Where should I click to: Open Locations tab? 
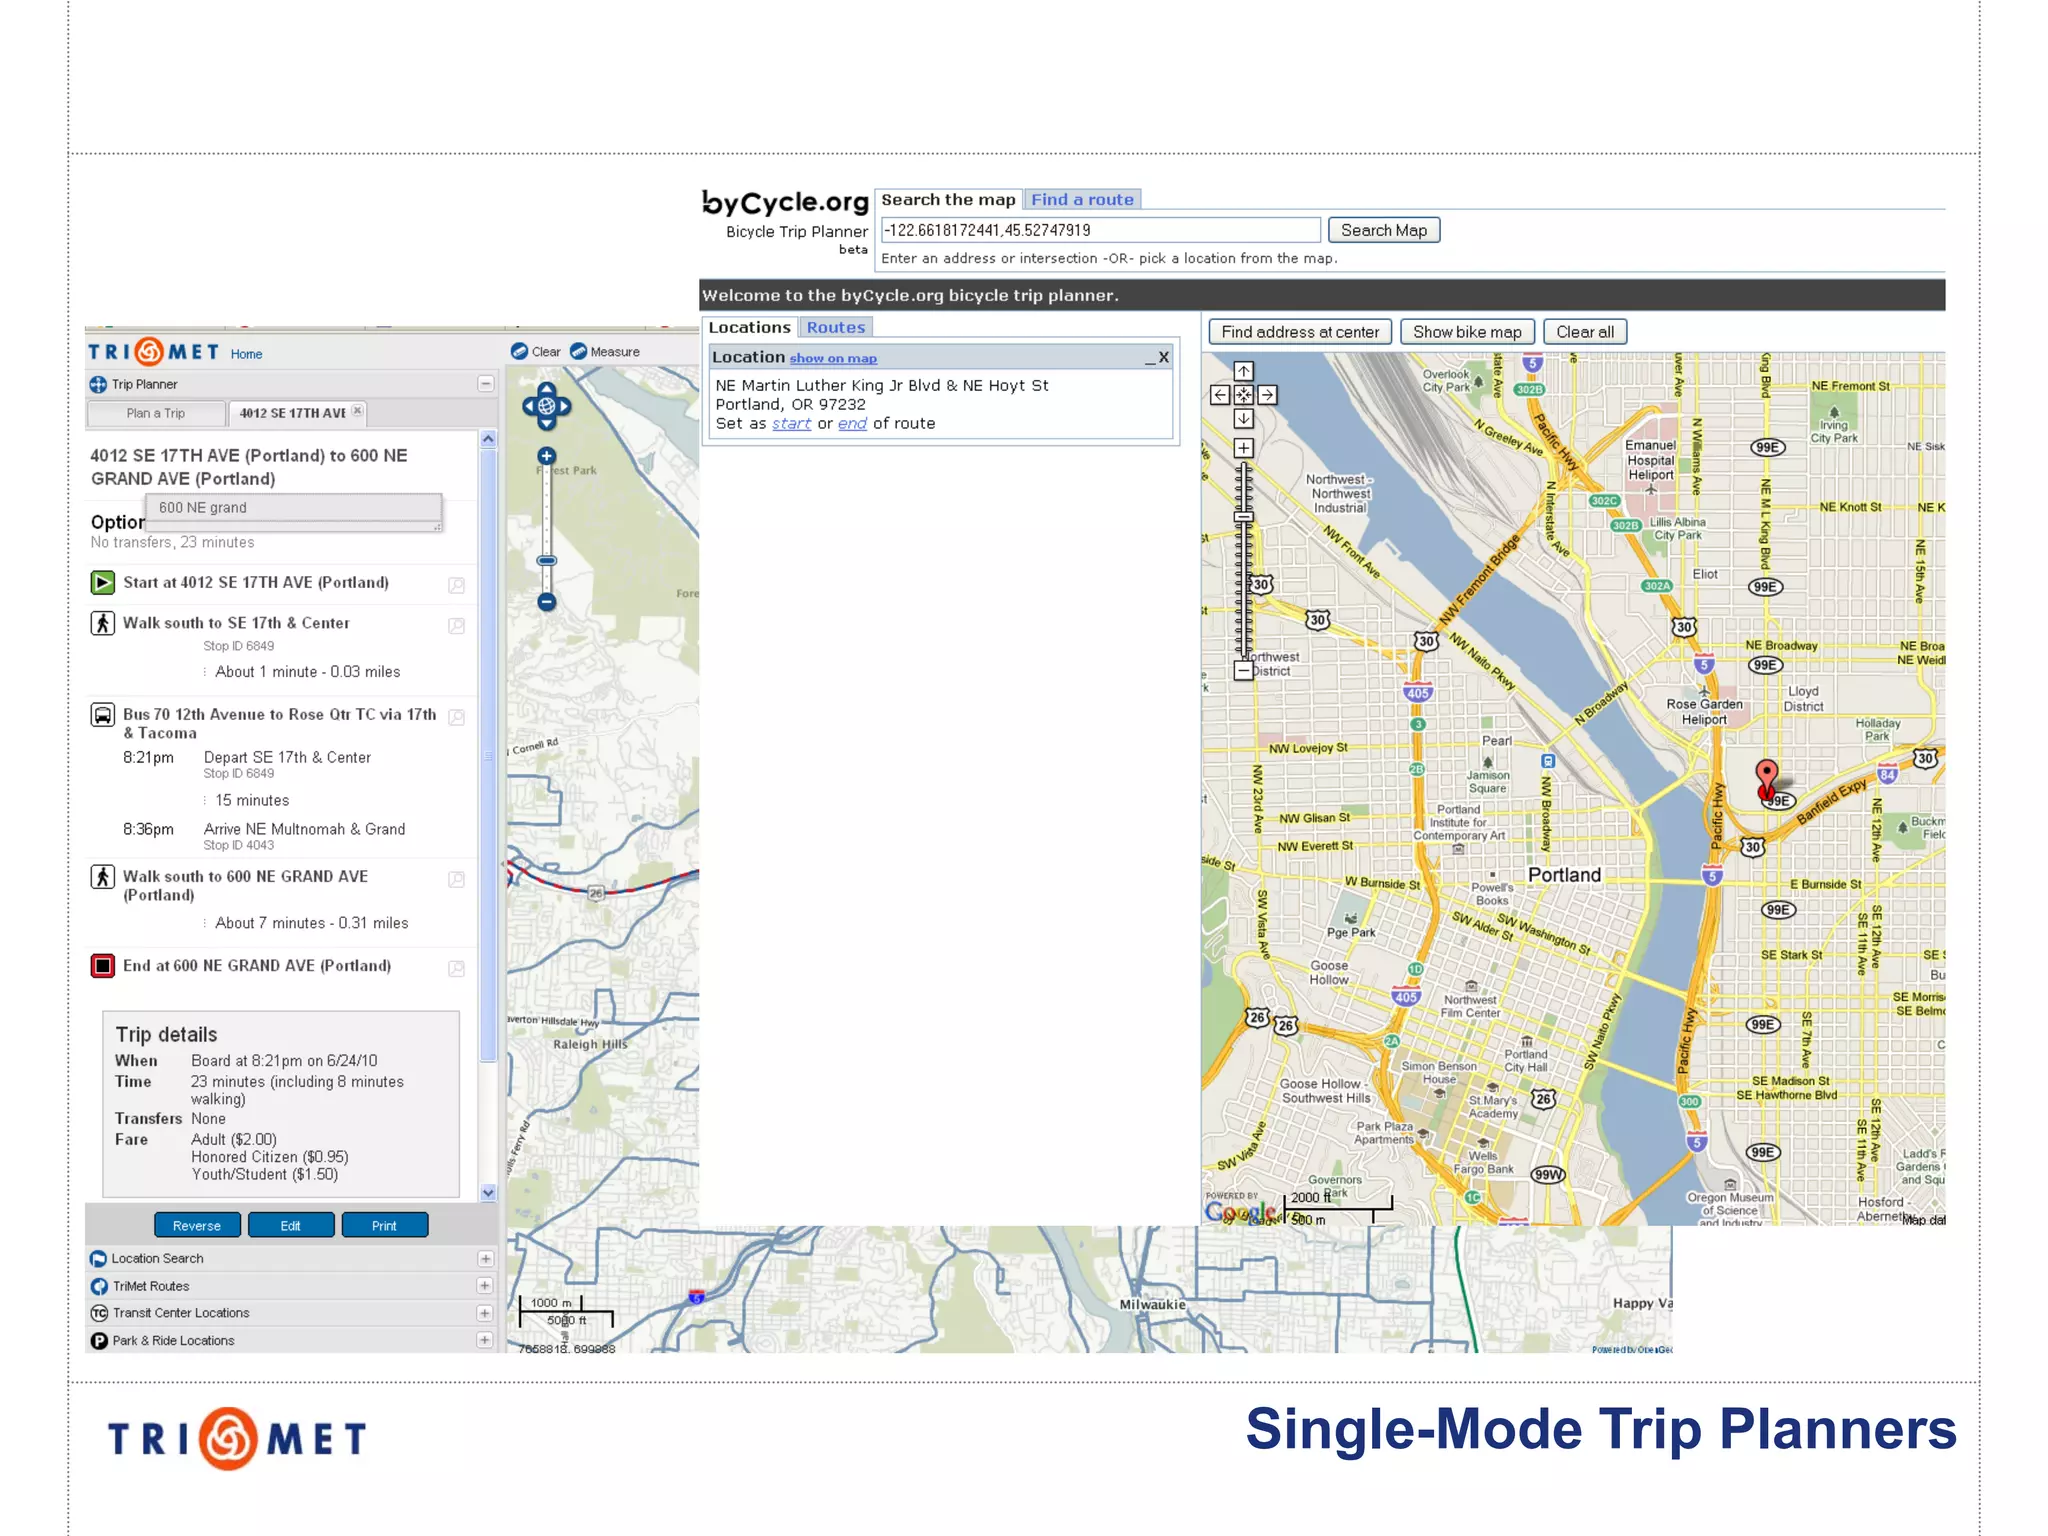[x=749, y=327]
